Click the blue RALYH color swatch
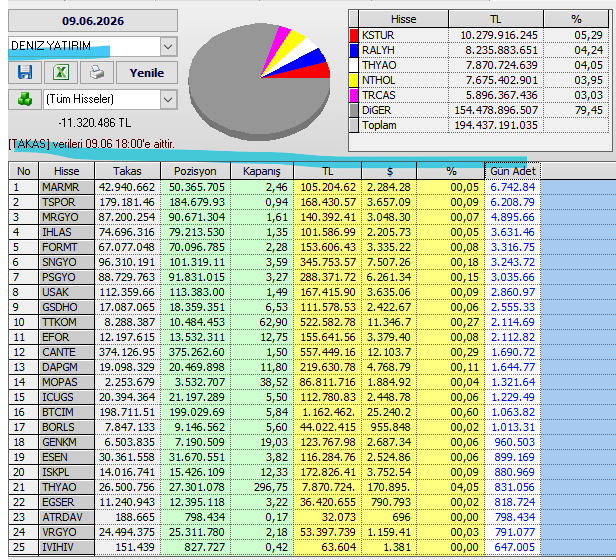616x560 pixels. pyautogui.click(x=354, y=50)
